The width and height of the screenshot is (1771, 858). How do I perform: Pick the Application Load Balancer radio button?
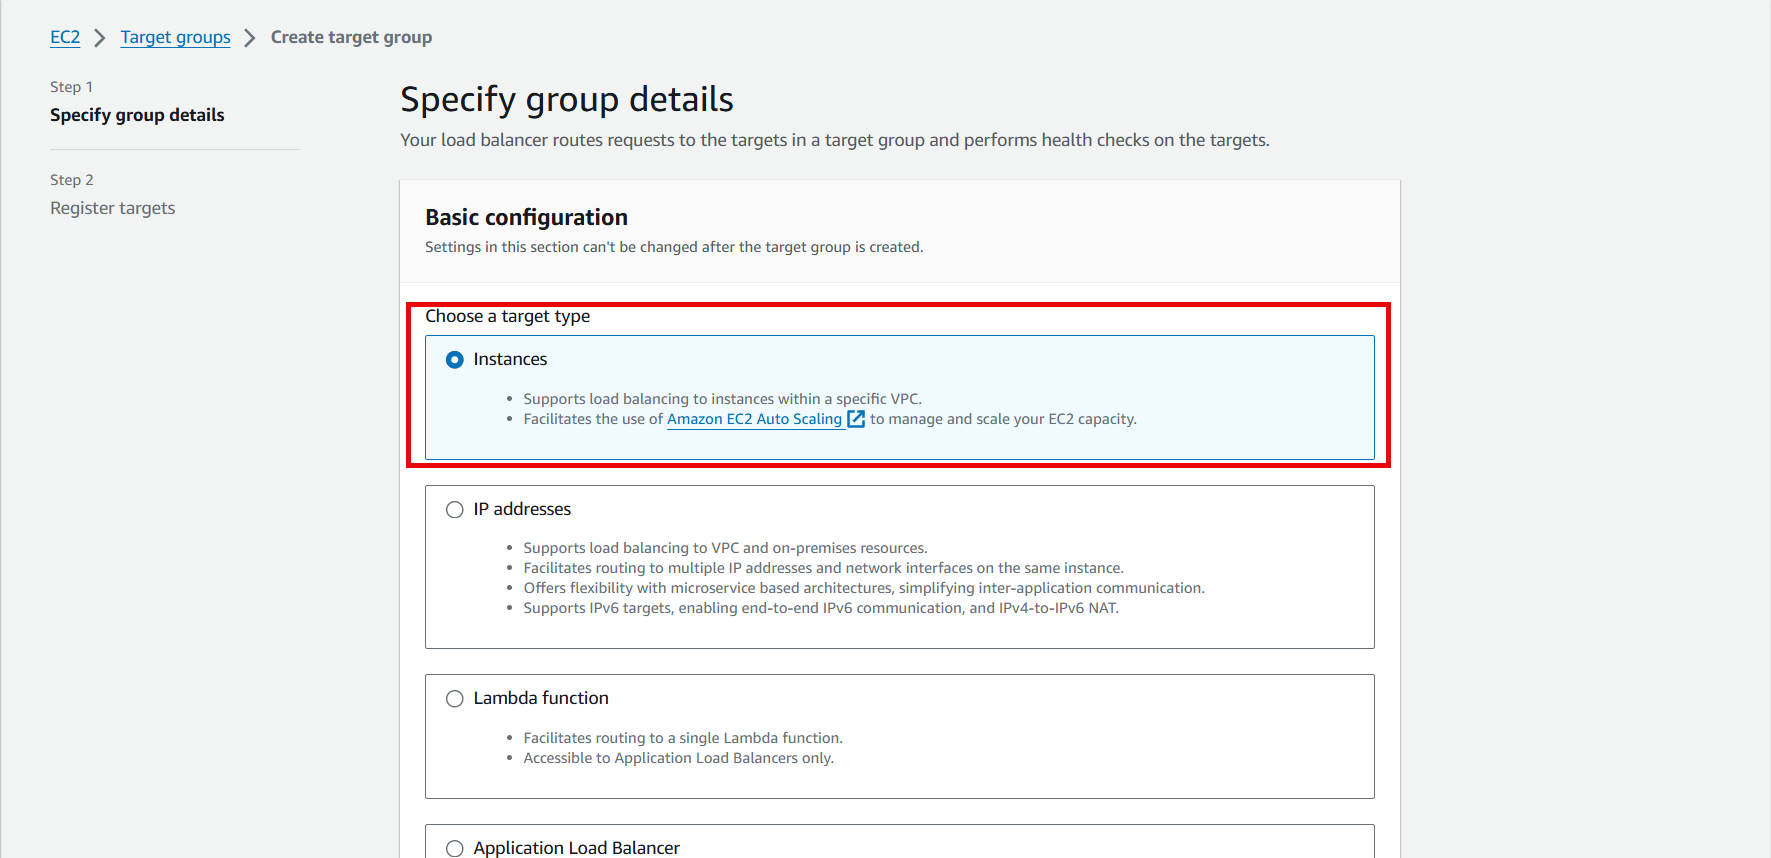click(455, 848)
